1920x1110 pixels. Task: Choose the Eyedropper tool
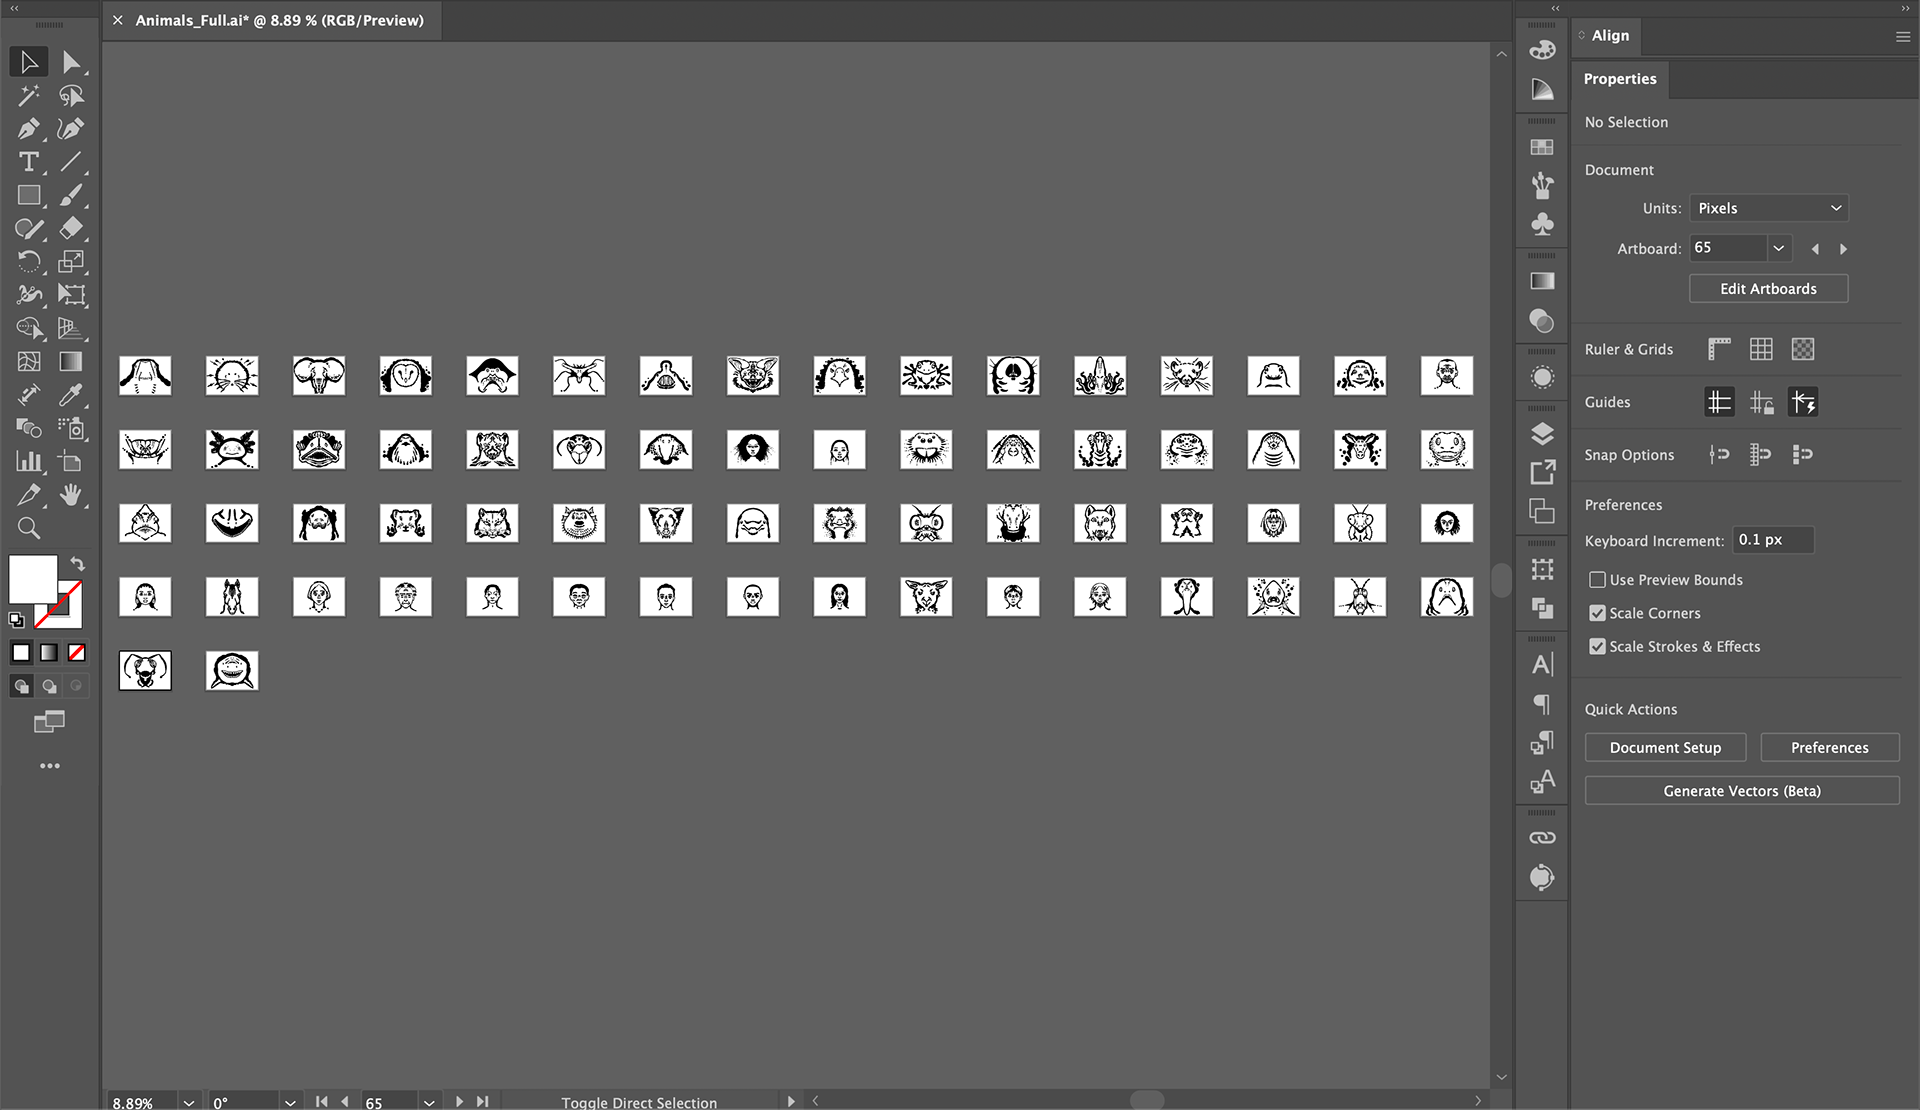70,395
